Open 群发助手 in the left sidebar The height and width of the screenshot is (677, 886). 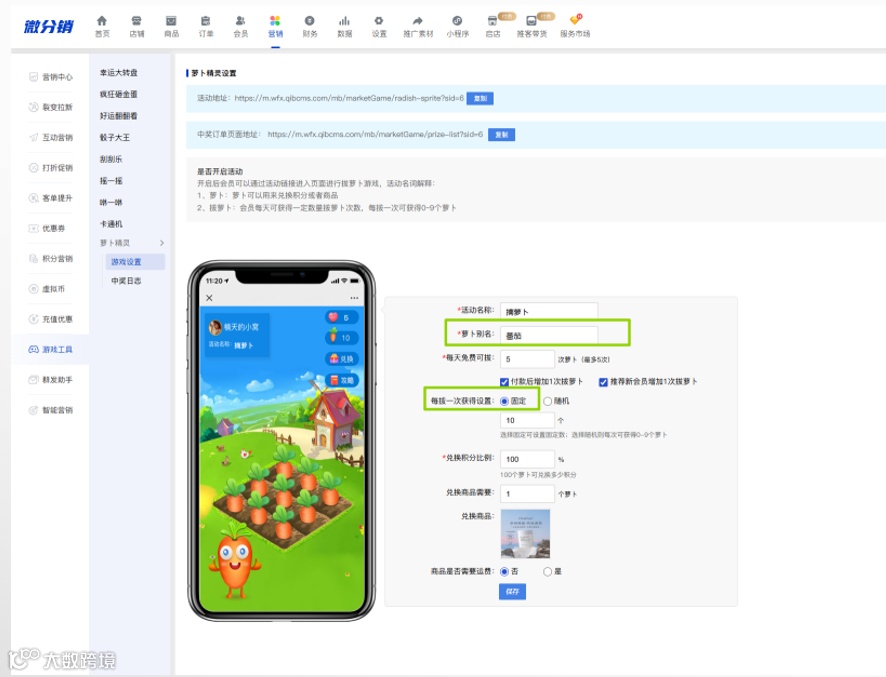51,380
